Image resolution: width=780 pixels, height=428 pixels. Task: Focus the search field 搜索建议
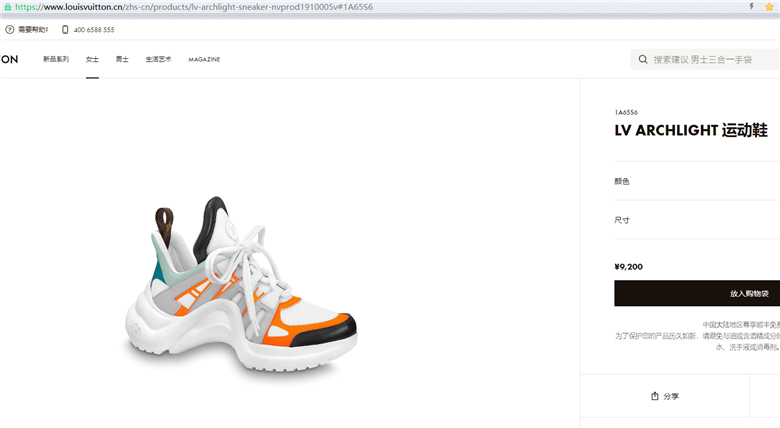click(x=705, y=59)
